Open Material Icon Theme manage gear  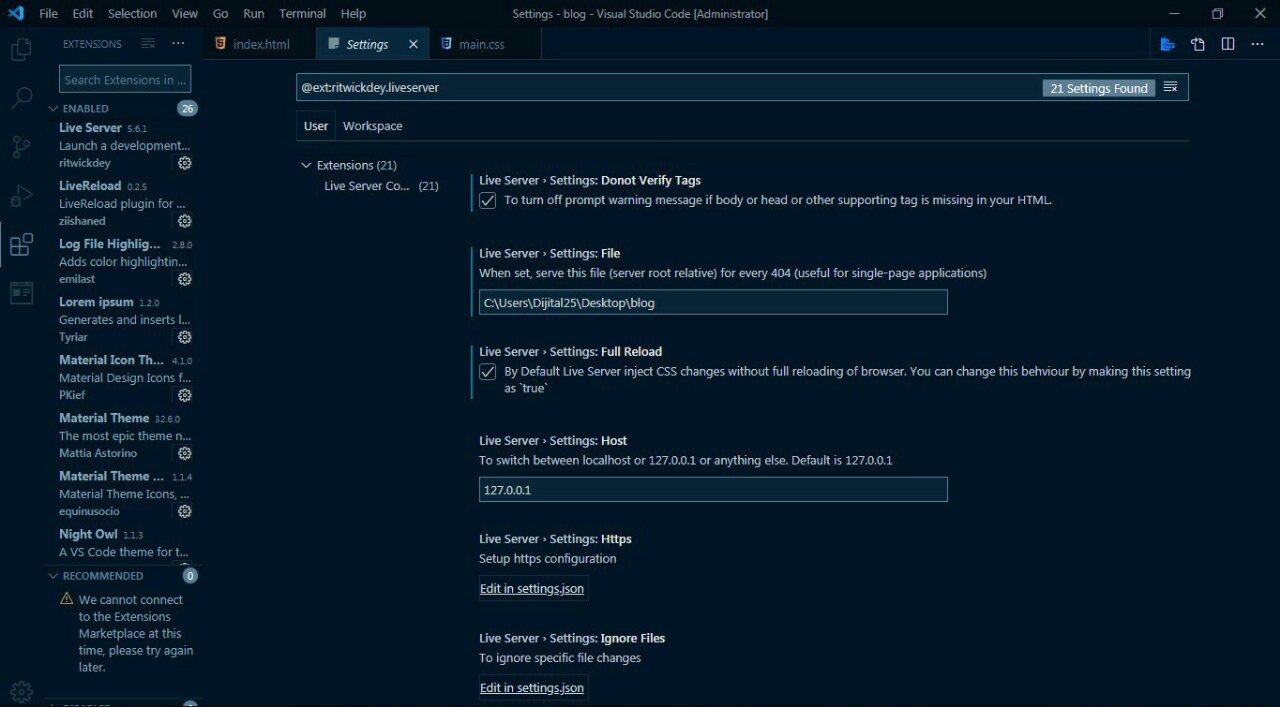184,395
